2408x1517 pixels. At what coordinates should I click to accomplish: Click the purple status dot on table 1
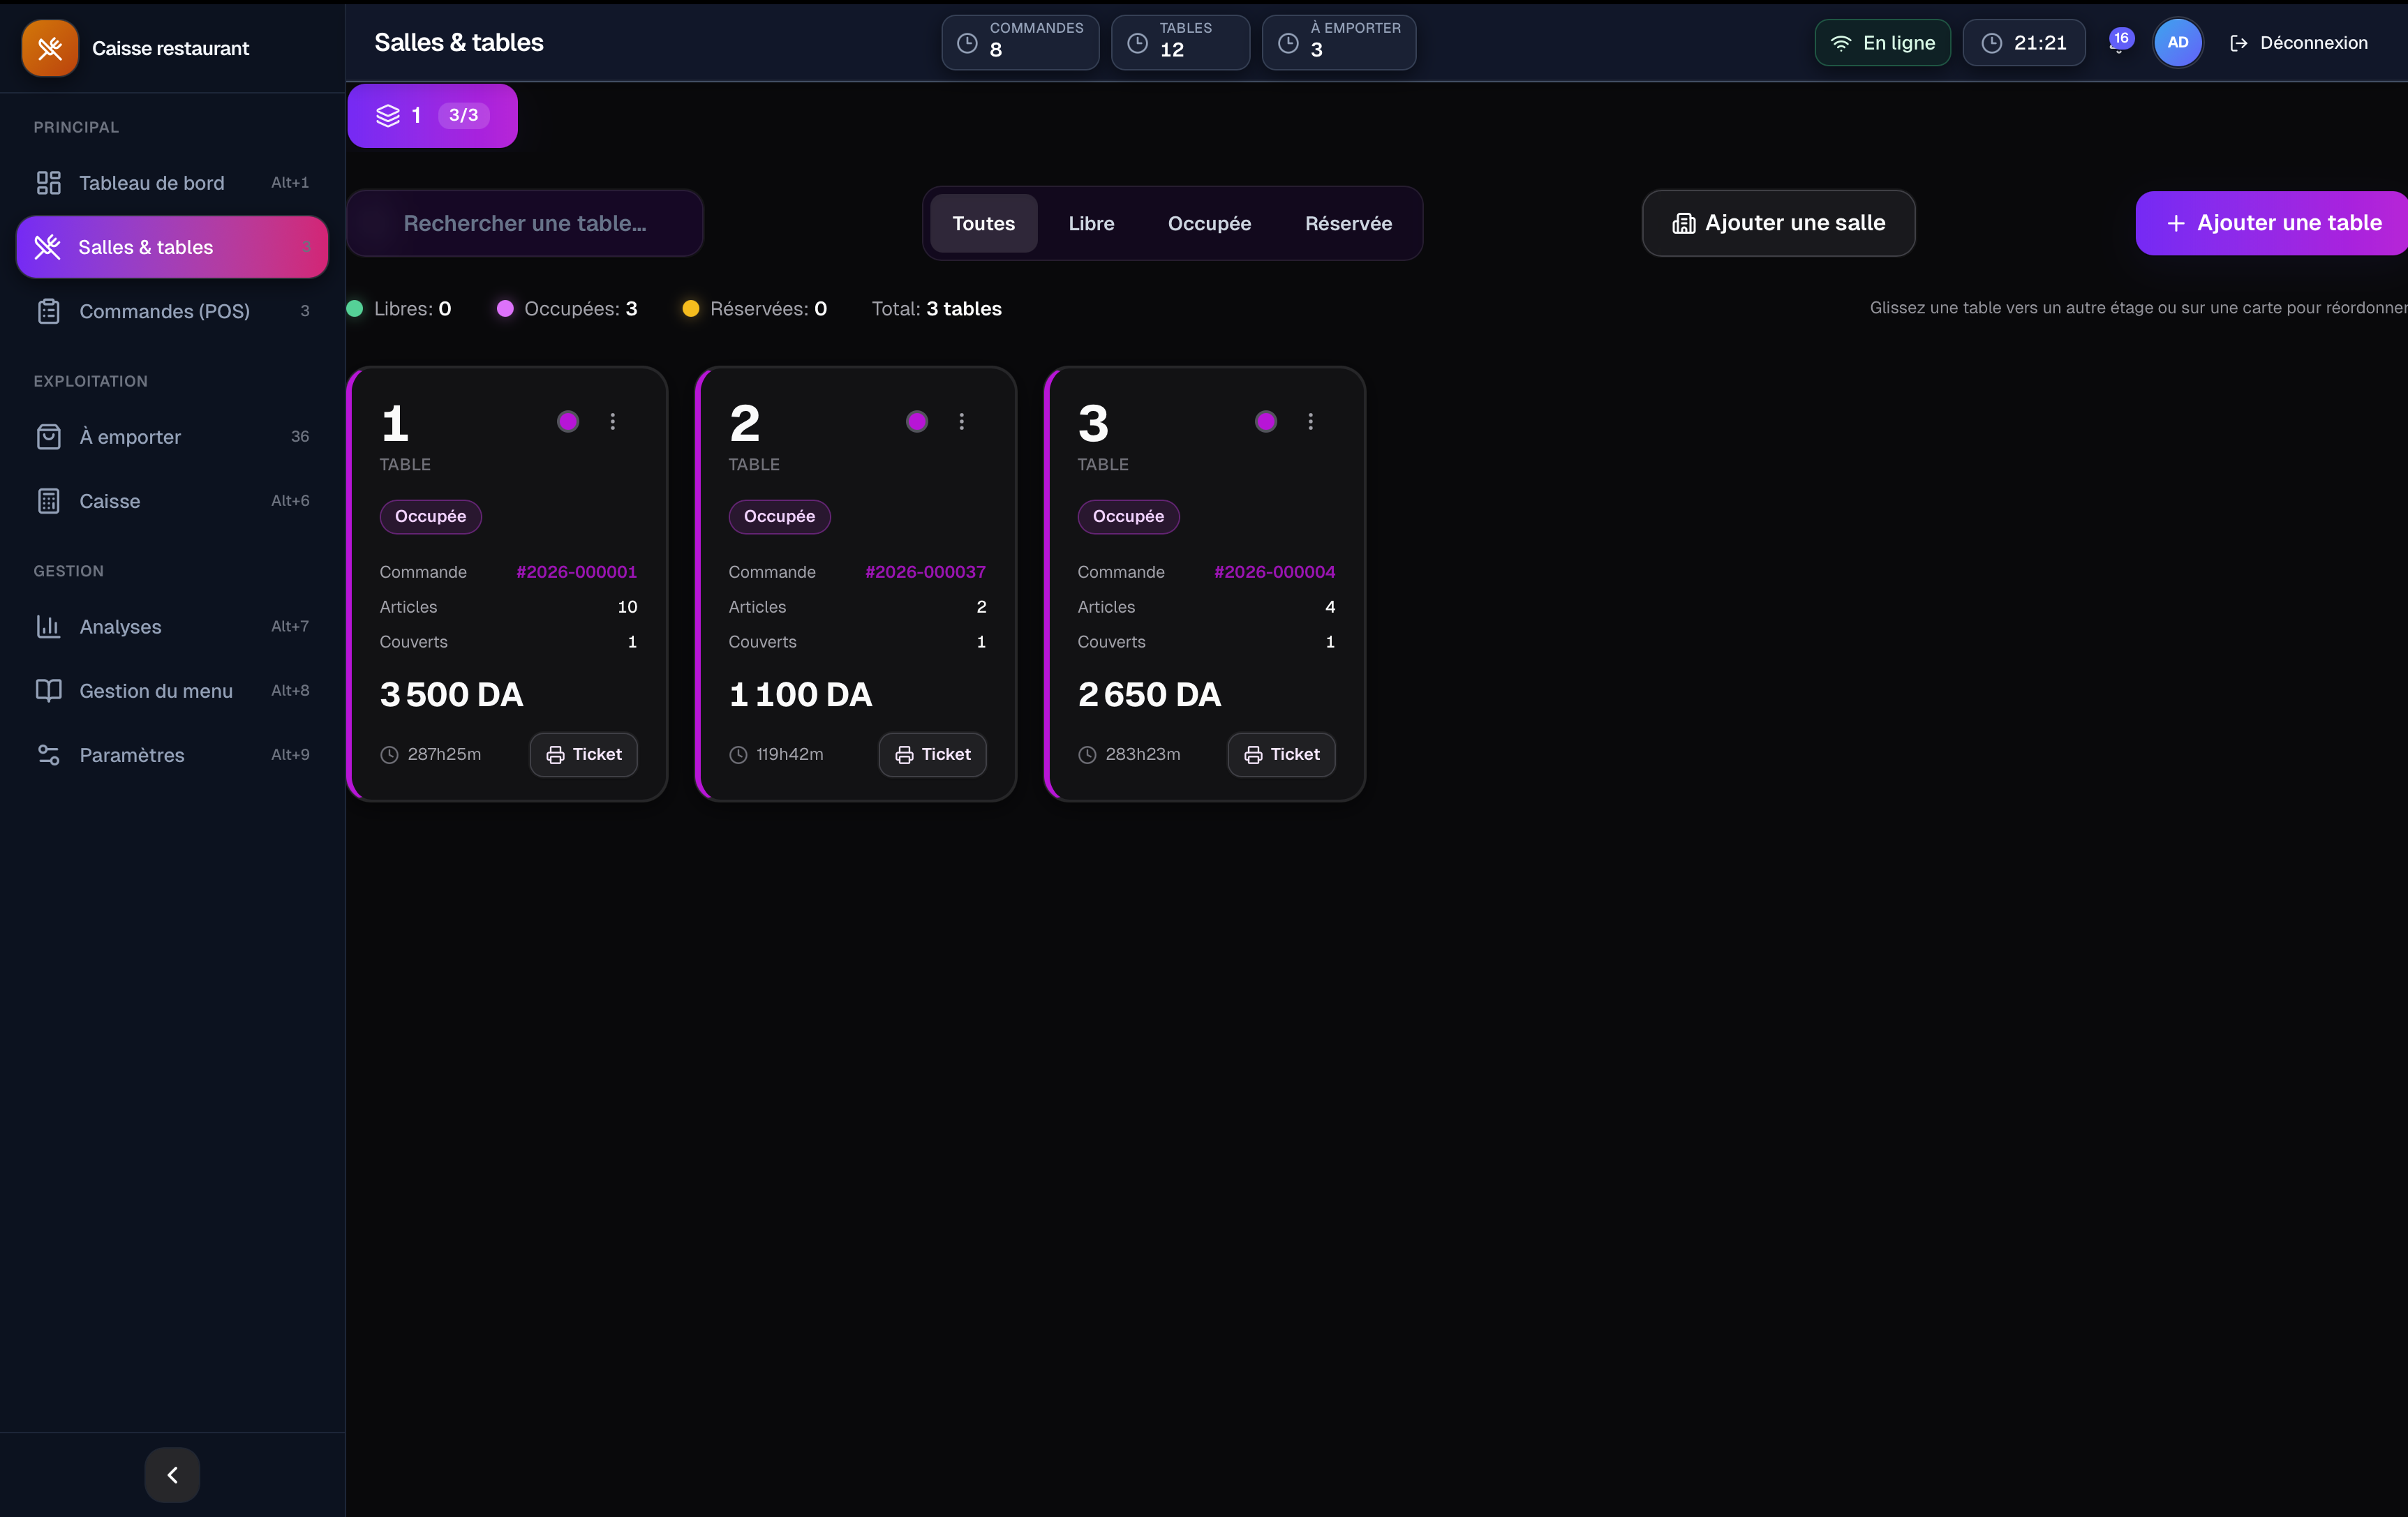[568, 422]
